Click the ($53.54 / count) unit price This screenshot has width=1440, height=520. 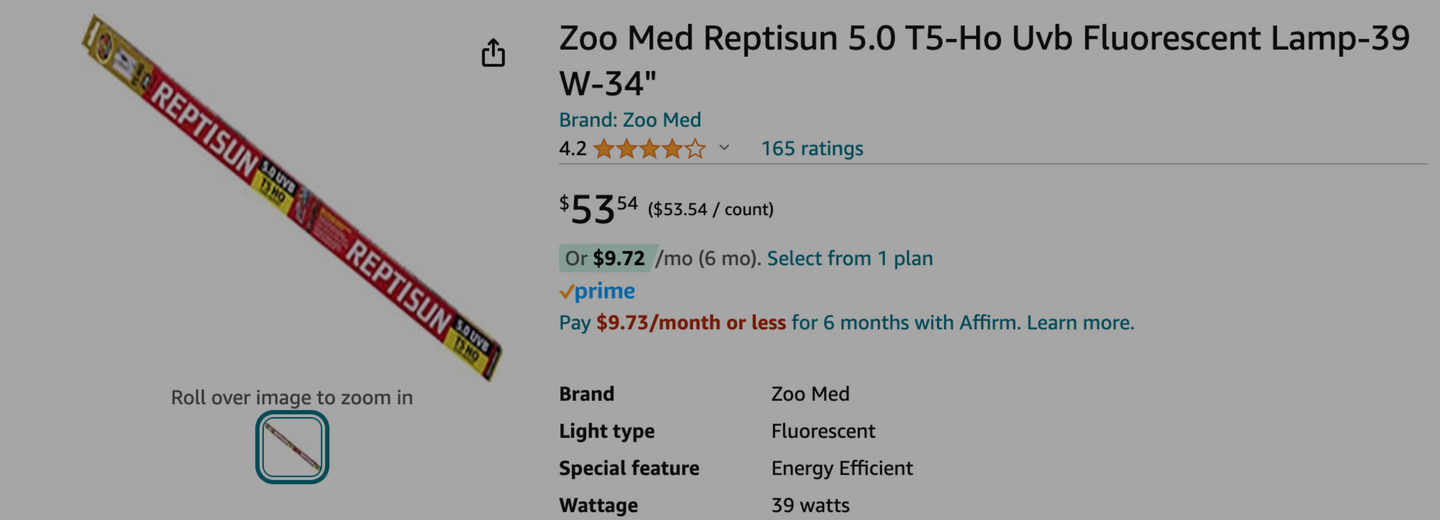[711, 210]
